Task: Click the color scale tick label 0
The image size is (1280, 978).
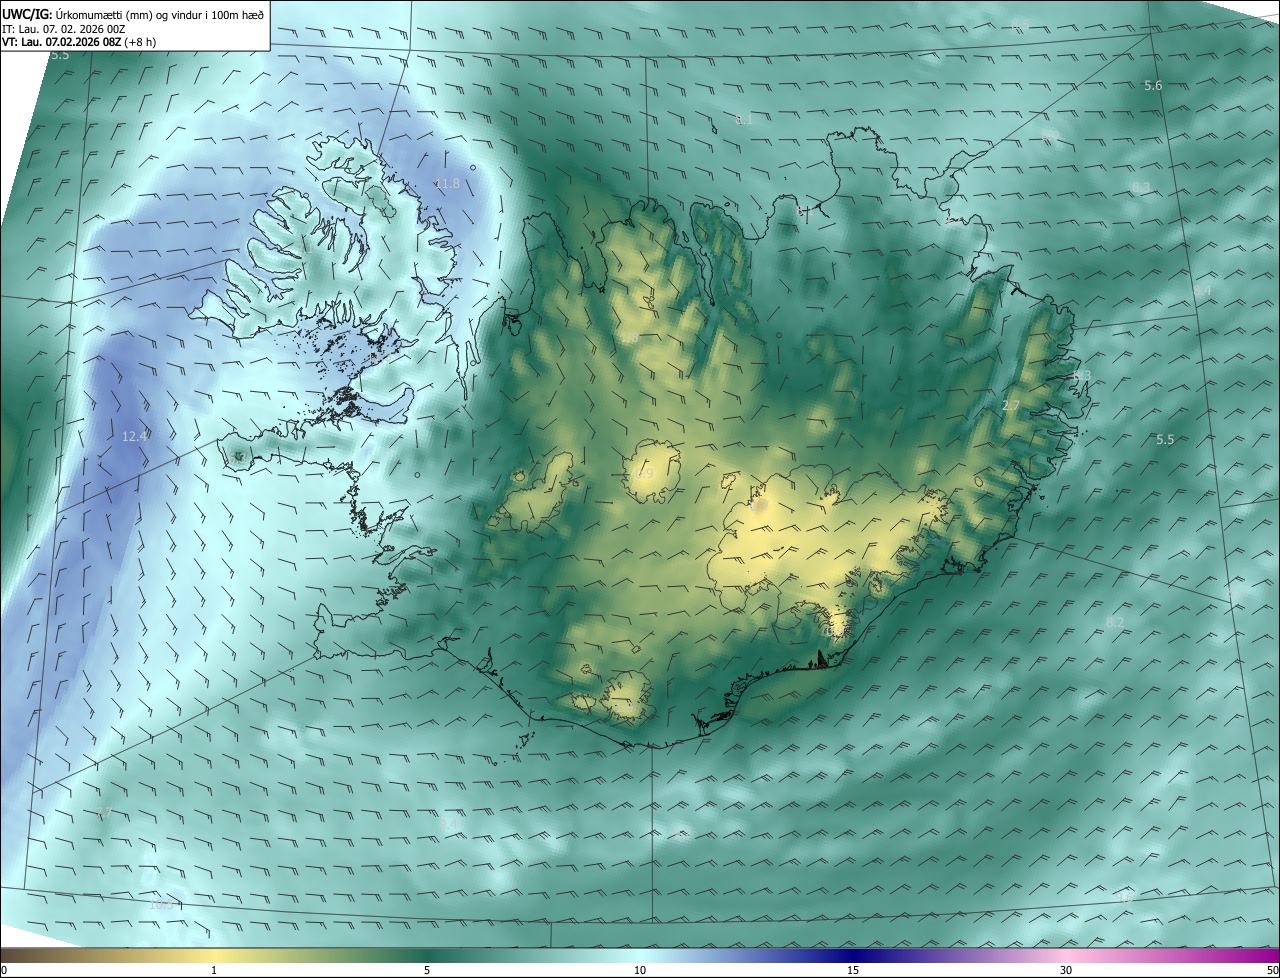Action: pos(4,970)
